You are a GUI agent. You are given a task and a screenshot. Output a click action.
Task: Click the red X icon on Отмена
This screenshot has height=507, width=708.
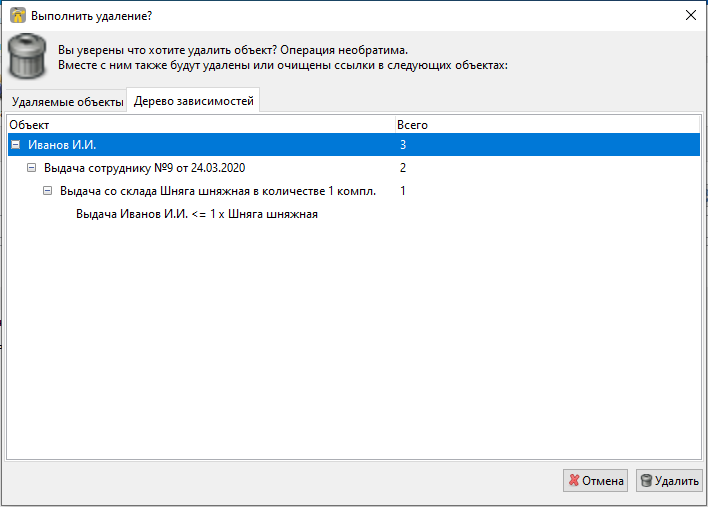point(574,480)
